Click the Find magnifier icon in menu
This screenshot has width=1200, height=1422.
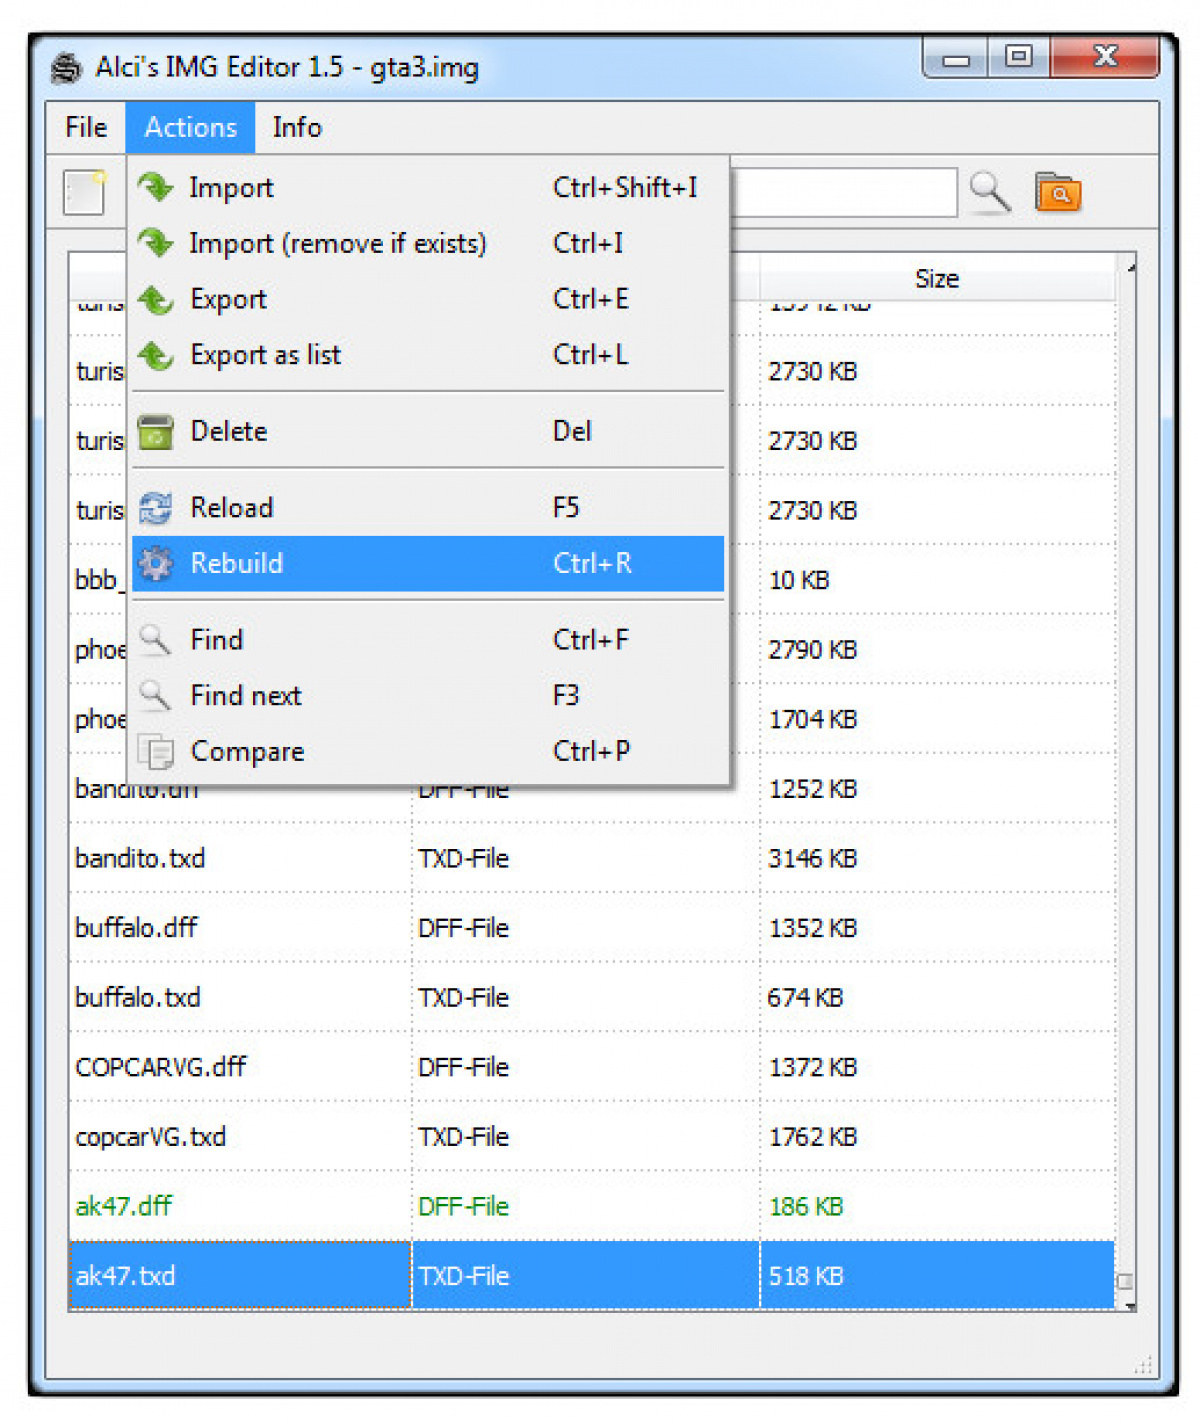coord(156,639)
